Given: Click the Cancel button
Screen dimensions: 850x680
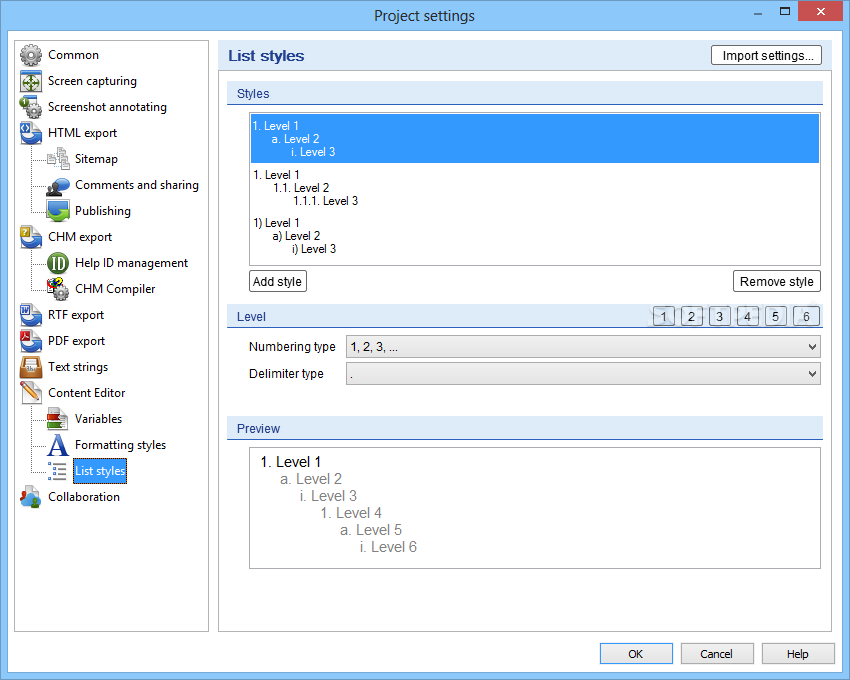Looking at the screenshot, I should tap(717, 654).
